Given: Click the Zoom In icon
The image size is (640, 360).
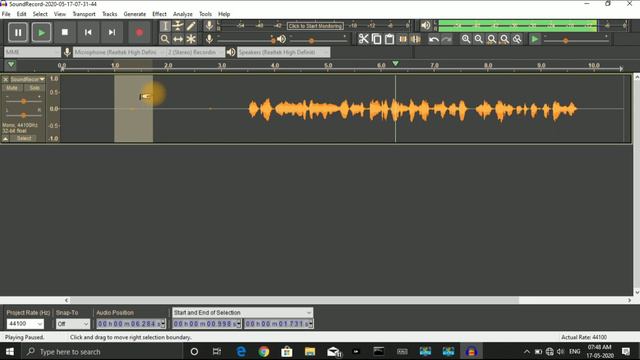Looking at the screenshot, I should [466, 39].
